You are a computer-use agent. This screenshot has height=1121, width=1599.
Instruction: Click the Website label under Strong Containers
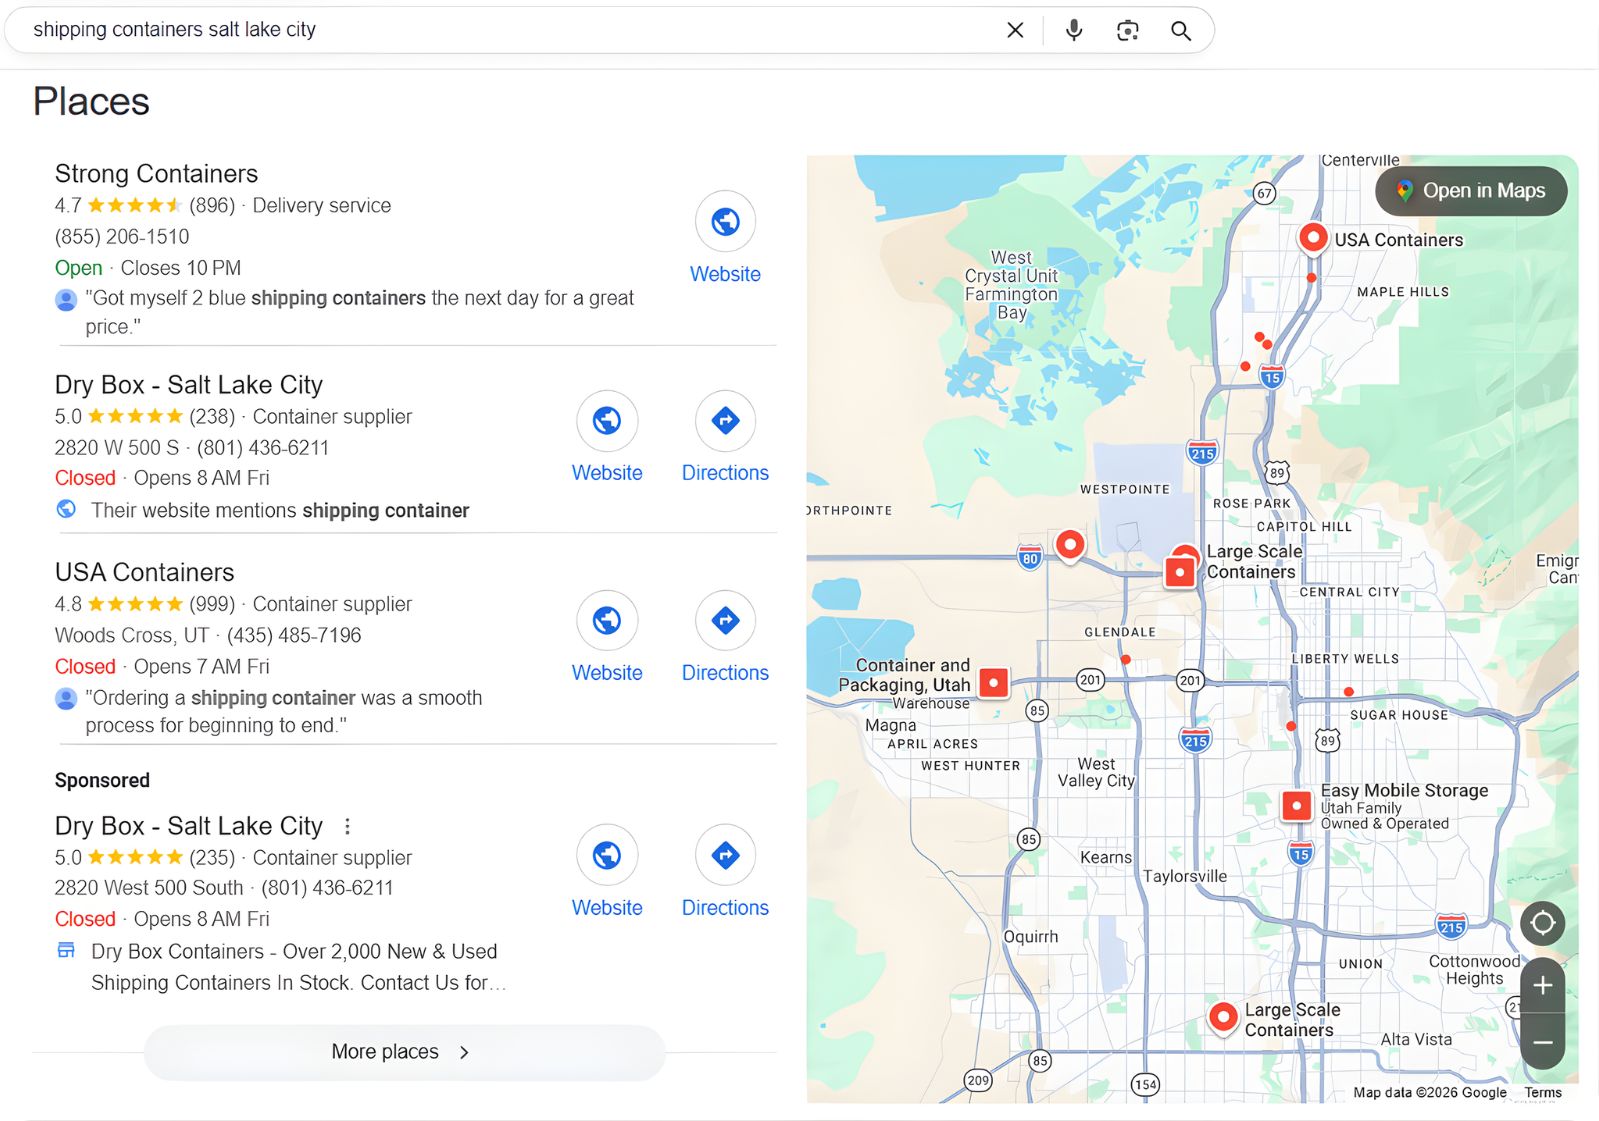point(725,274)
